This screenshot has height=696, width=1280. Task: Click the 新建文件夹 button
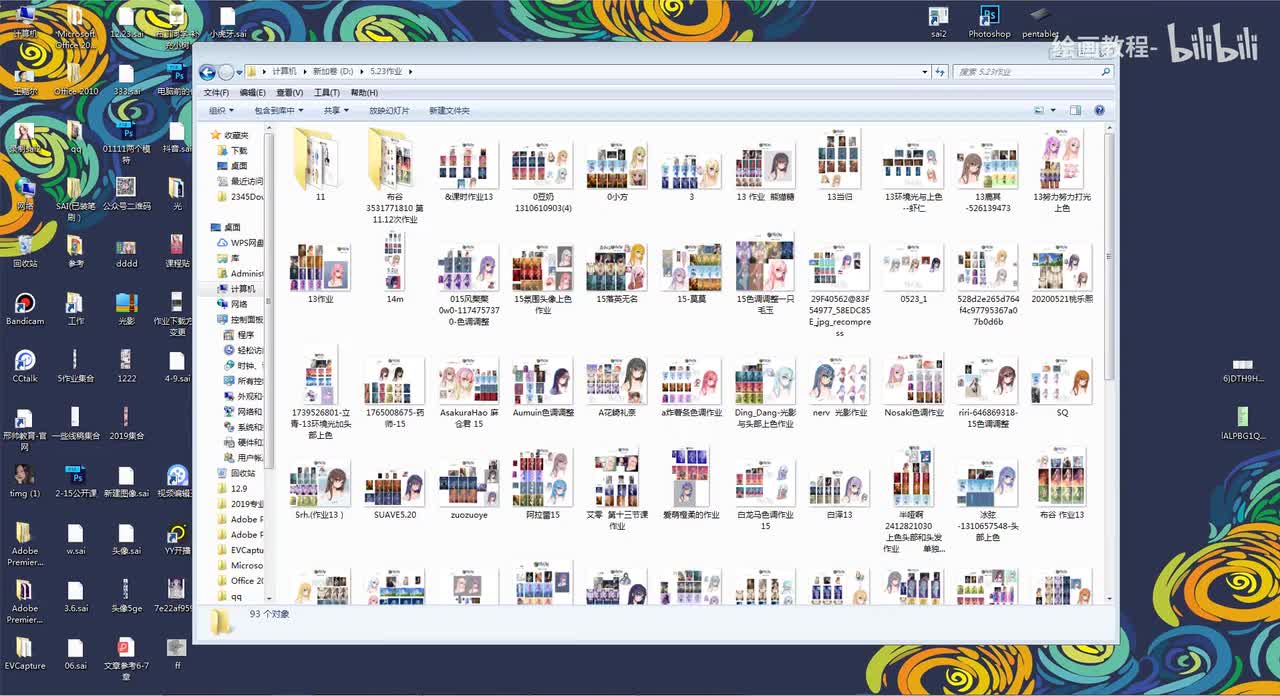point(449,110)
